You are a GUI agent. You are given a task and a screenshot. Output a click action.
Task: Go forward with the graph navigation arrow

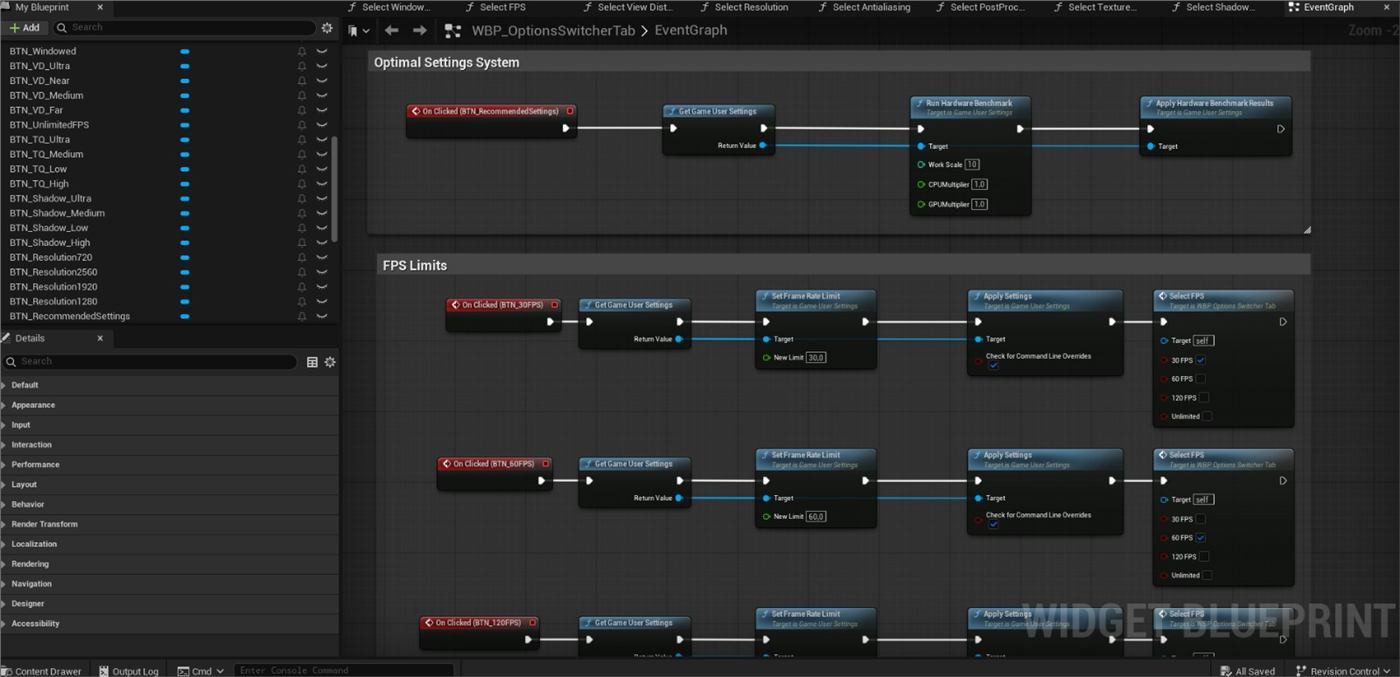click(420, 31)
